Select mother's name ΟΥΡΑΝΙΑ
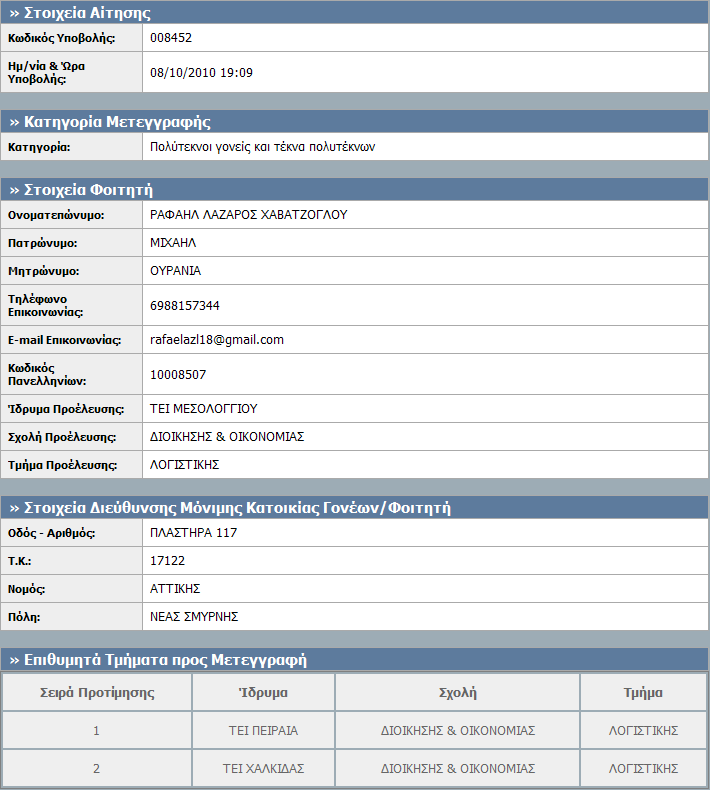This screenshot has height=790, width=710. [x=175, y=271]
